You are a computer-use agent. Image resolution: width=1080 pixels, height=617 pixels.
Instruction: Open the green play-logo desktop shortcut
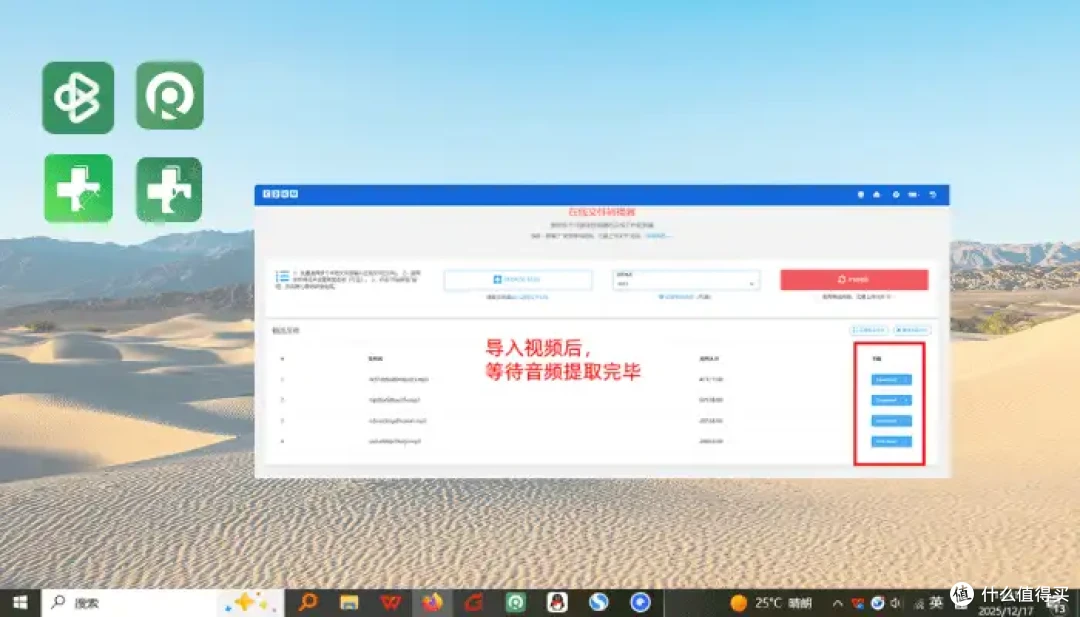click(78, 98)
